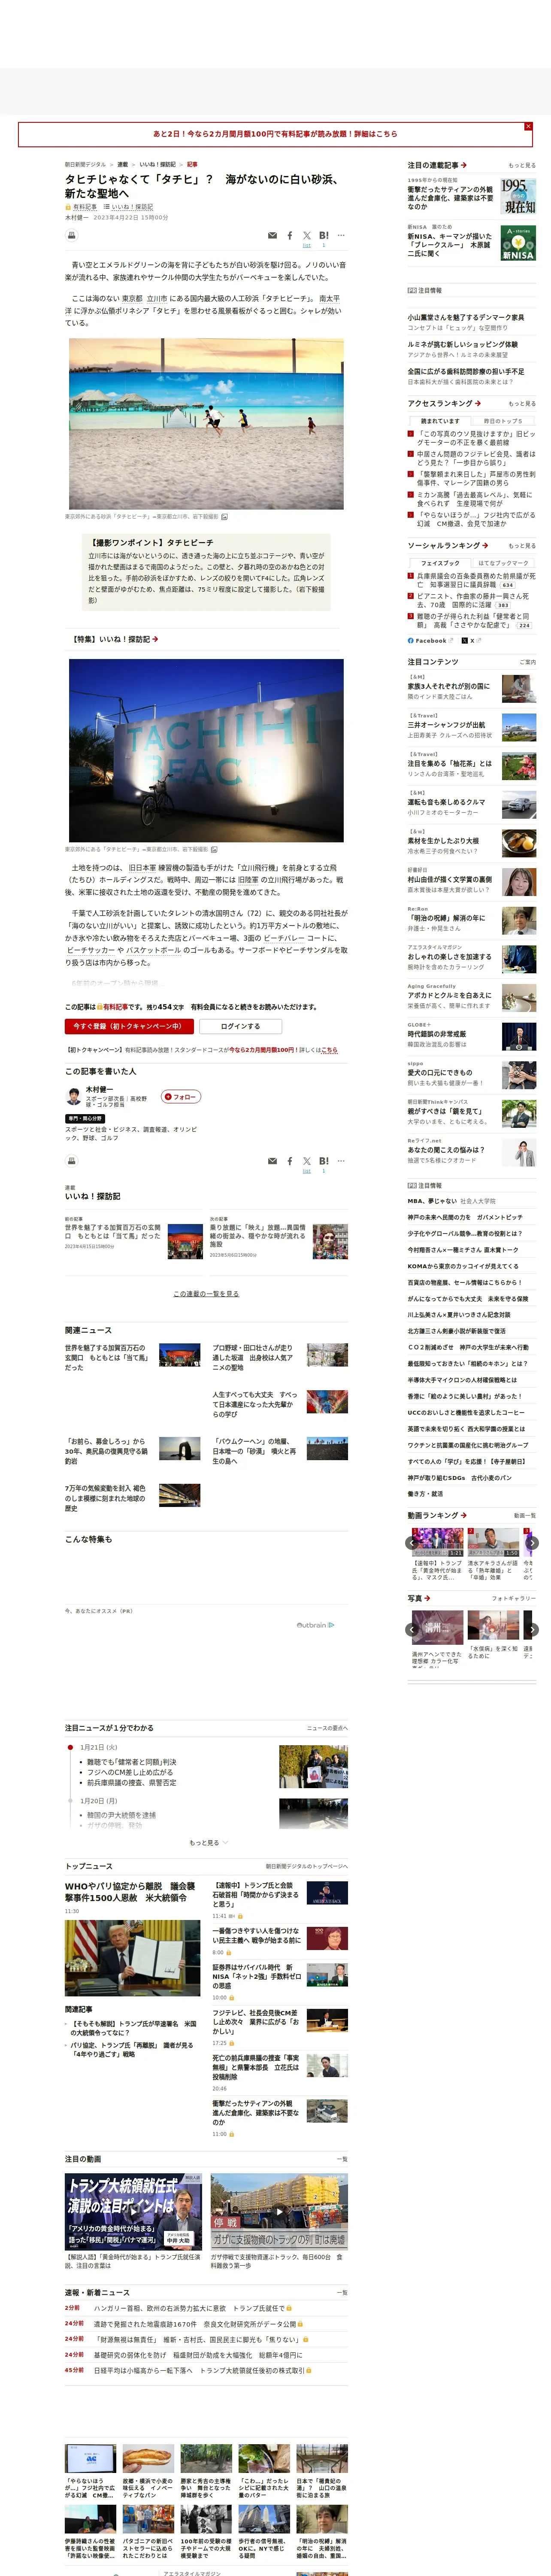Open the 連載 breadcrumb

(x=122, y=164)
